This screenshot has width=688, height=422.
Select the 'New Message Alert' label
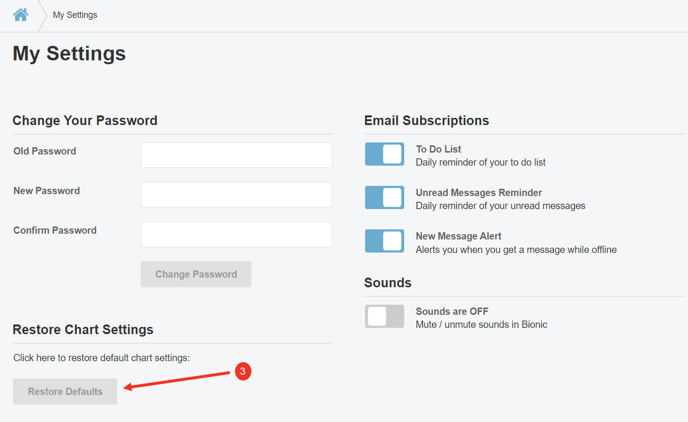[x=459, y=236]
